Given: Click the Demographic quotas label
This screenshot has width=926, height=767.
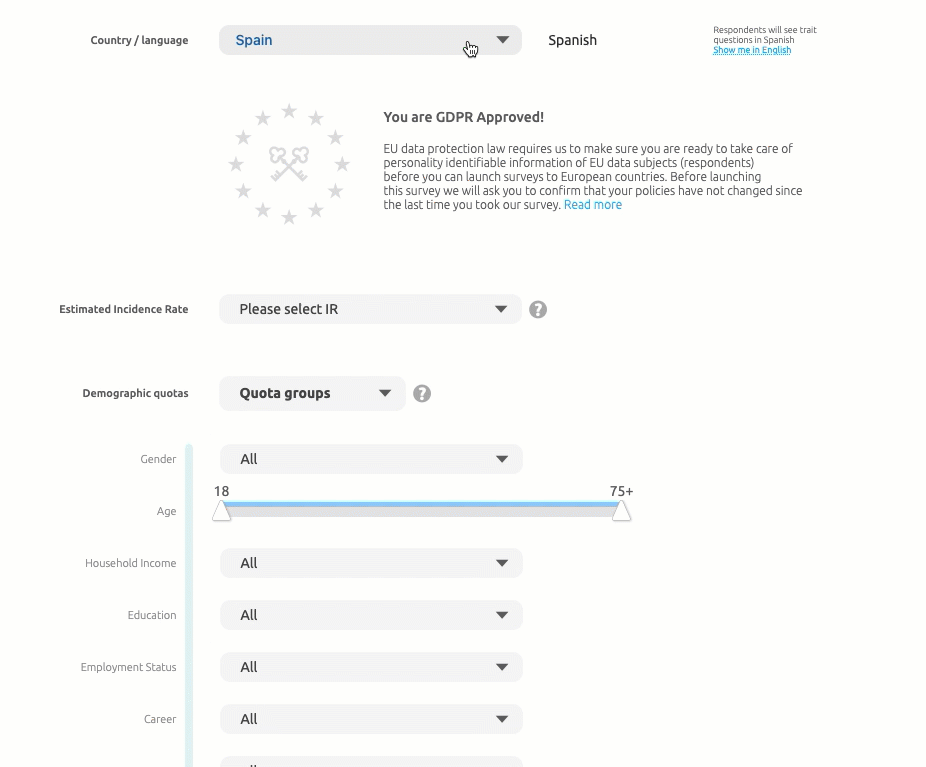Looking at the screenshot, I should coord(136,393).
